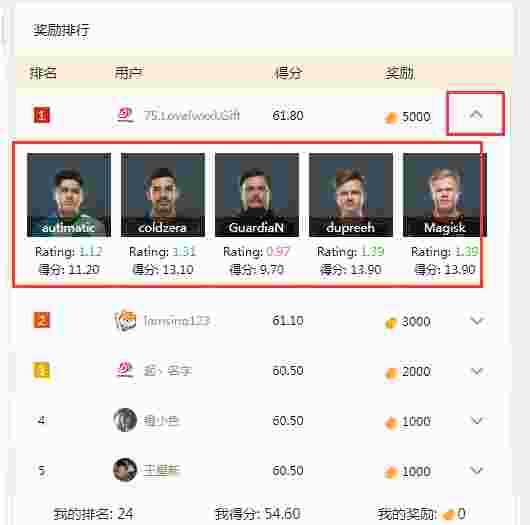The width and height of the screenshot is (530, 525).
Task: Click the second-place user's avatar
Action: [125, 320]
